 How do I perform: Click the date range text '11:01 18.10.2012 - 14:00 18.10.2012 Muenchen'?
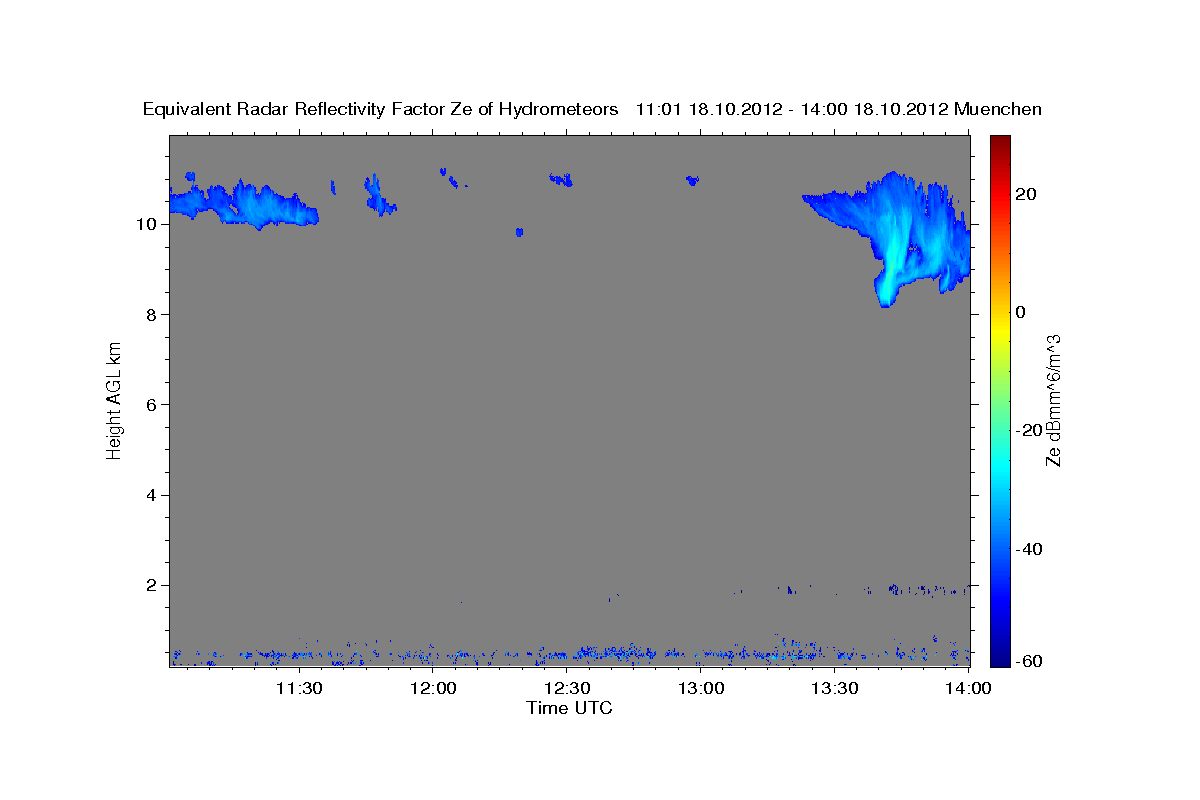tap(839, 109)
